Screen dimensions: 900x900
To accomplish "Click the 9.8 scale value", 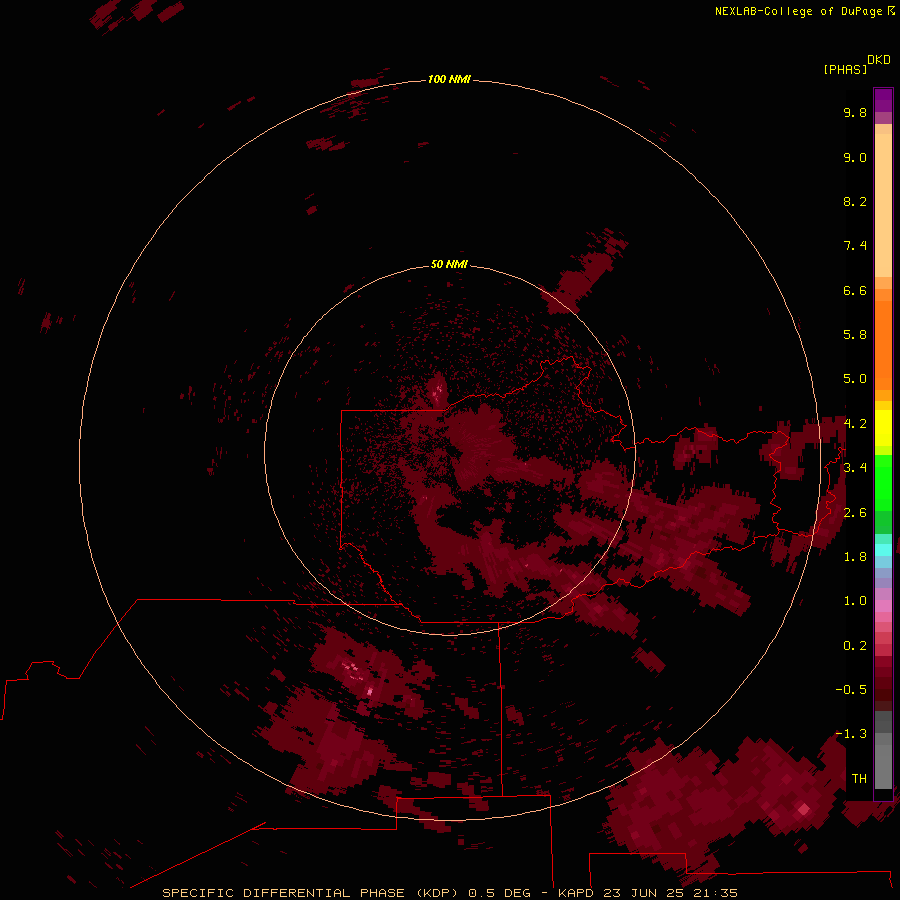I will tap(855, 112).
